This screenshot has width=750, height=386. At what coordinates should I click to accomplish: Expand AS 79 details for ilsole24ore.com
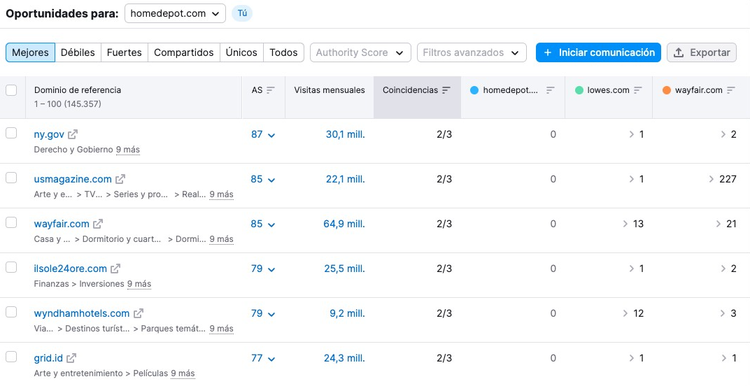pos(263,269)
